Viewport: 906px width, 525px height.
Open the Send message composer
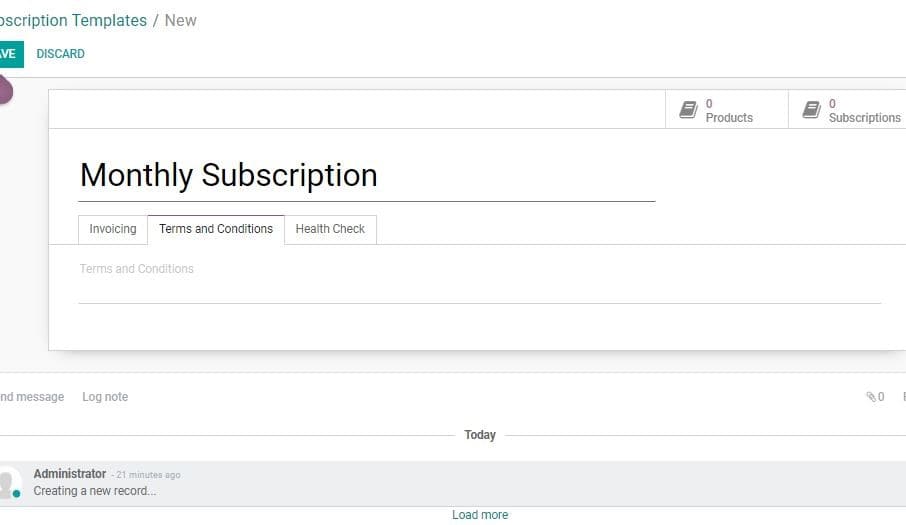[x=31, y=397]
